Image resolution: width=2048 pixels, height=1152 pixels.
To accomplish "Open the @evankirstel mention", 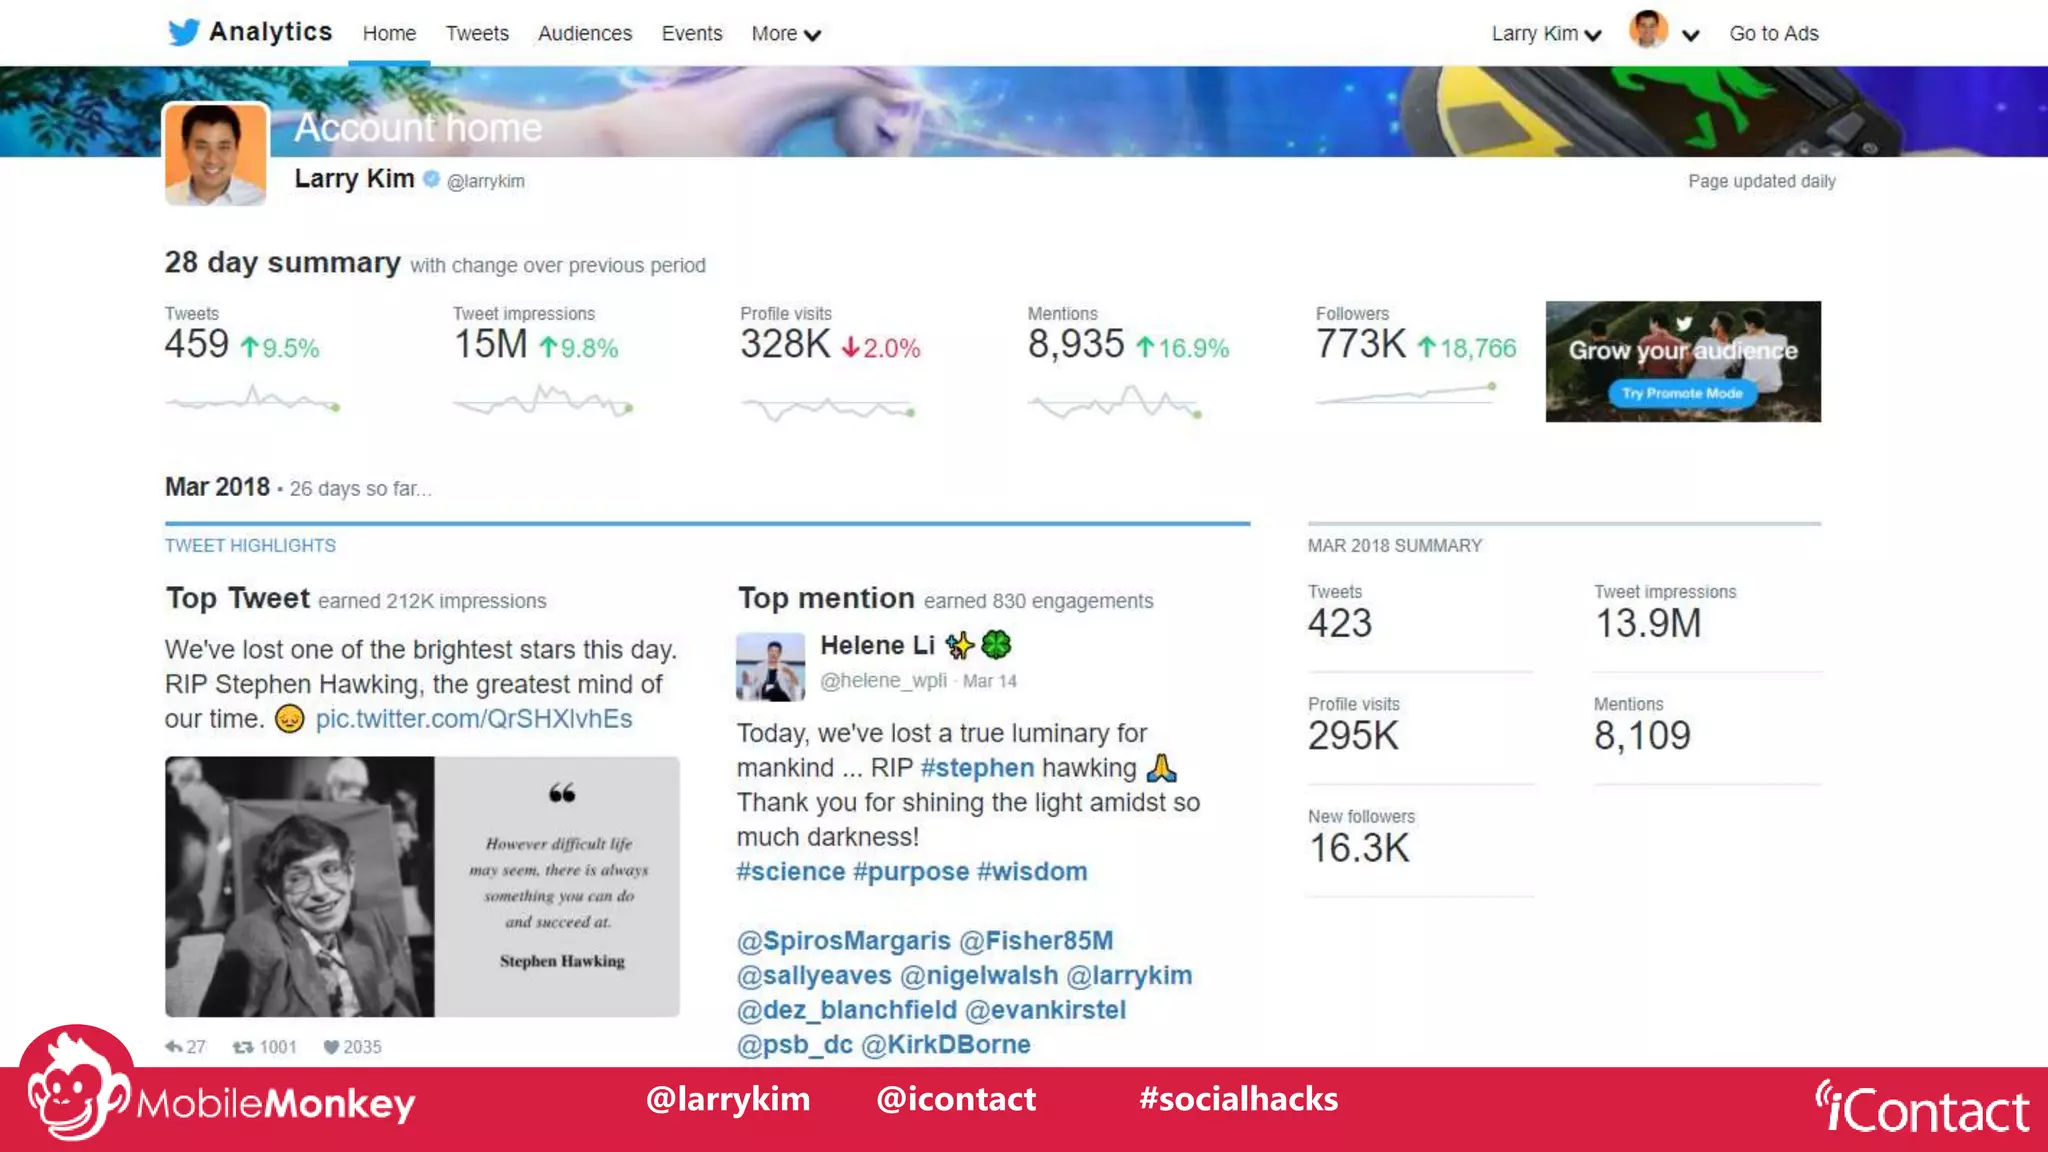I will (x=1046, y=1011).
